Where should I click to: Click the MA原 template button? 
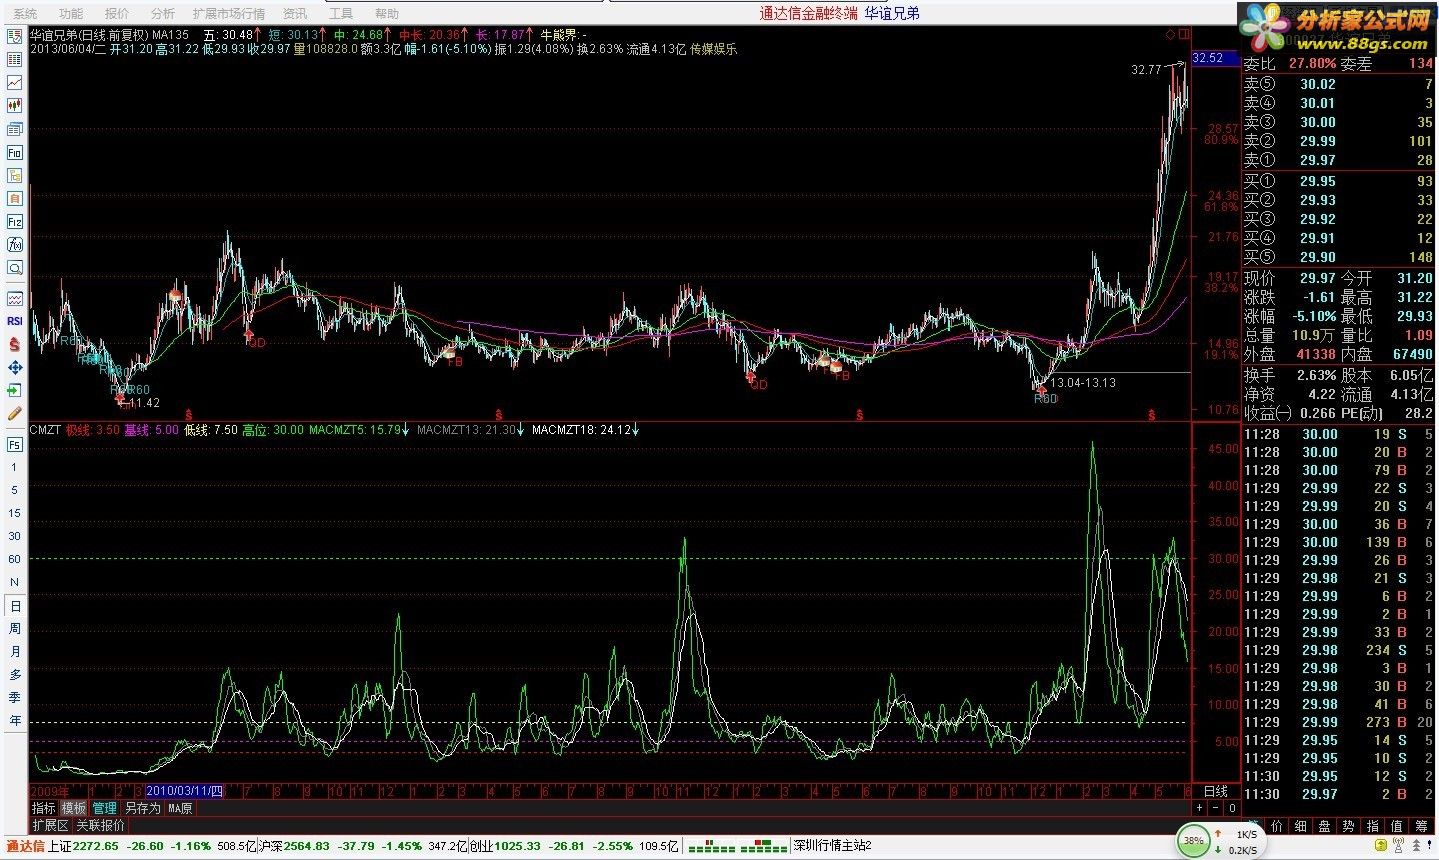pyautogui.click(x=180, y=808)
